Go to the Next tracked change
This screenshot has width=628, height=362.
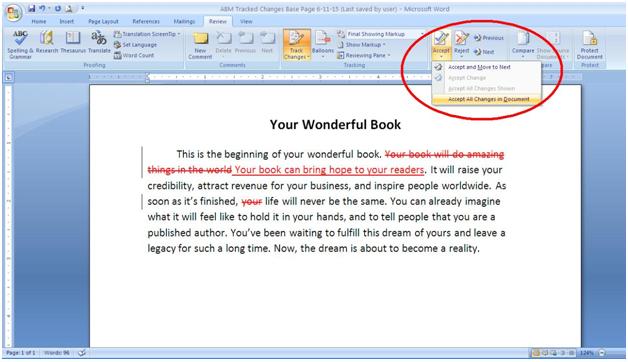[484, 52]
